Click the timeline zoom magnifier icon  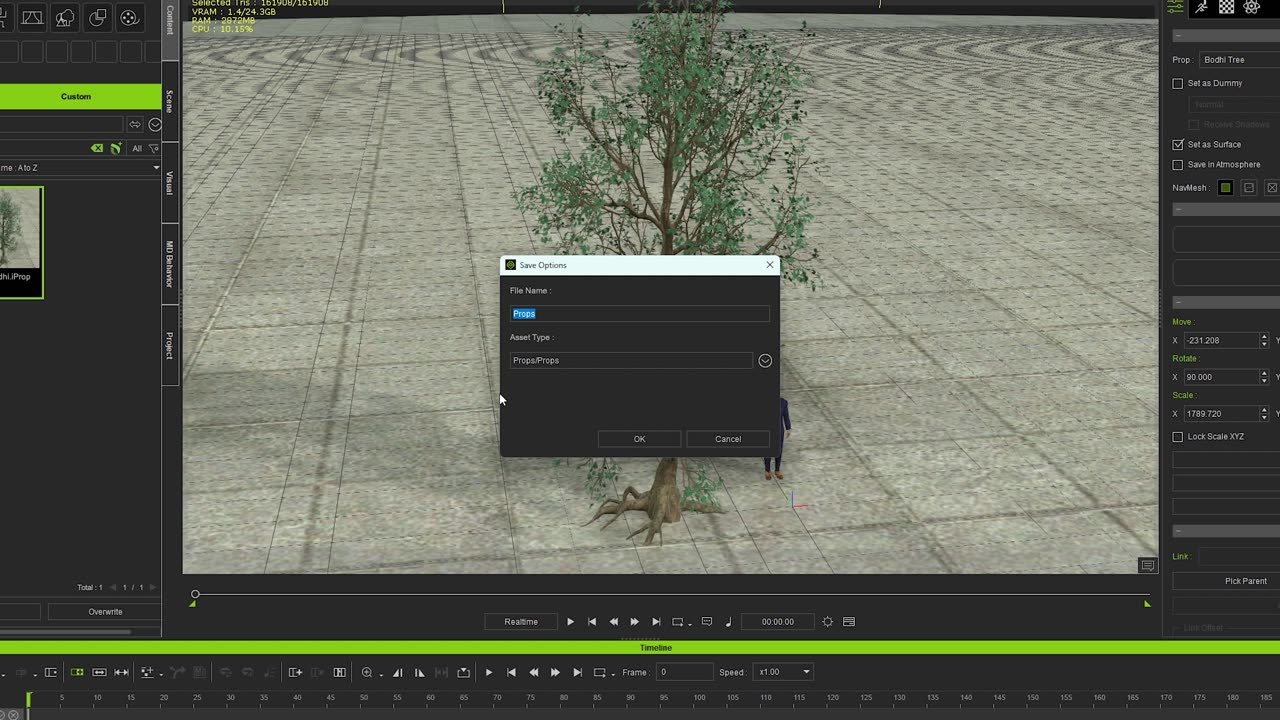coord(367,672)
